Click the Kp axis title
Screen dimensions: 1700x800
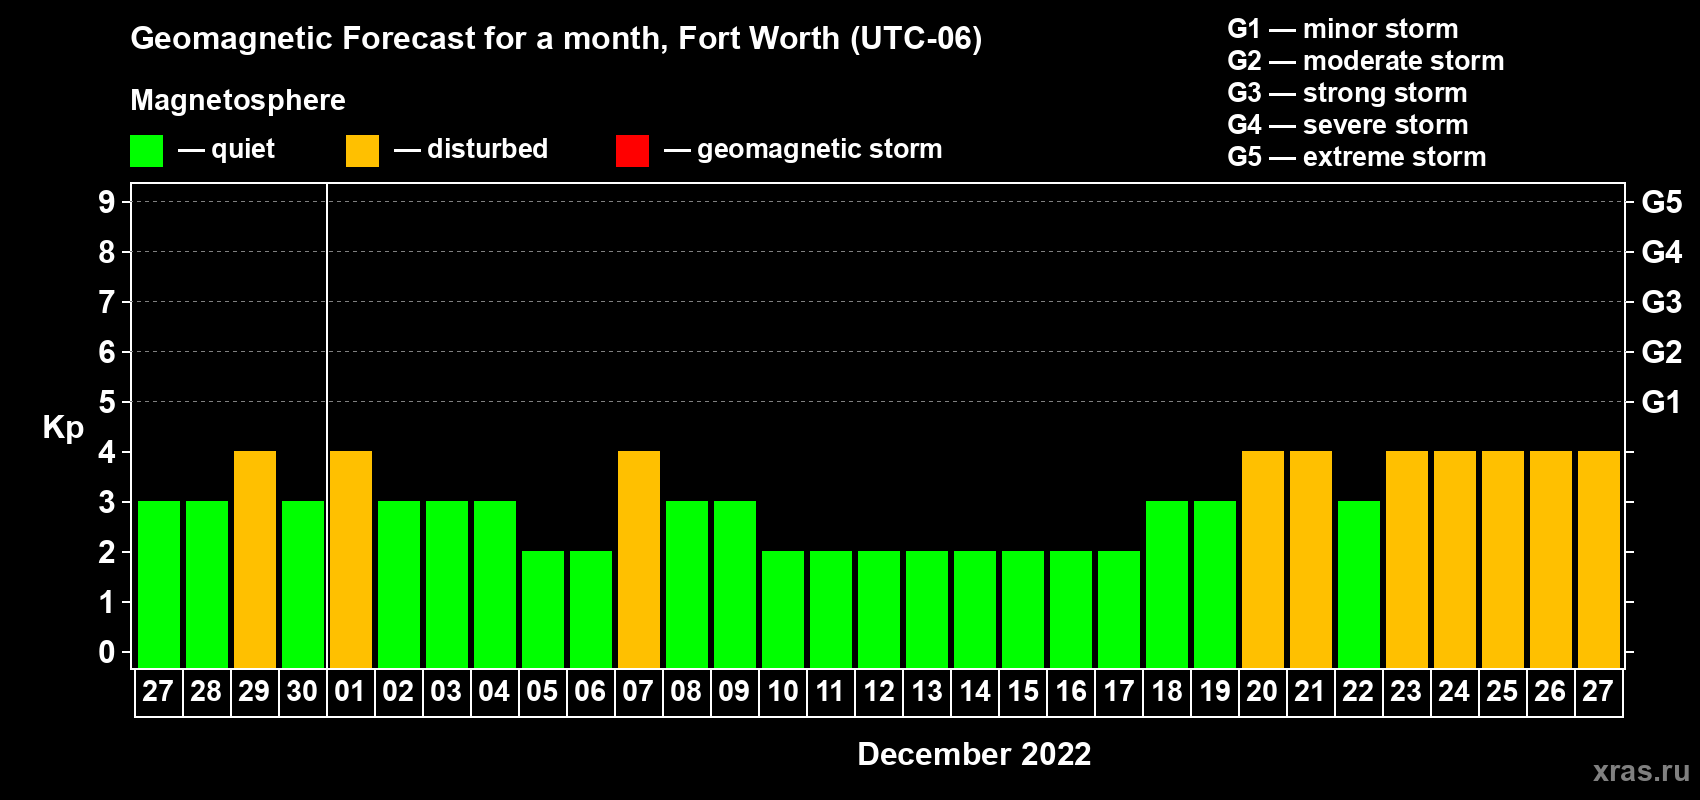coord(63,428)
